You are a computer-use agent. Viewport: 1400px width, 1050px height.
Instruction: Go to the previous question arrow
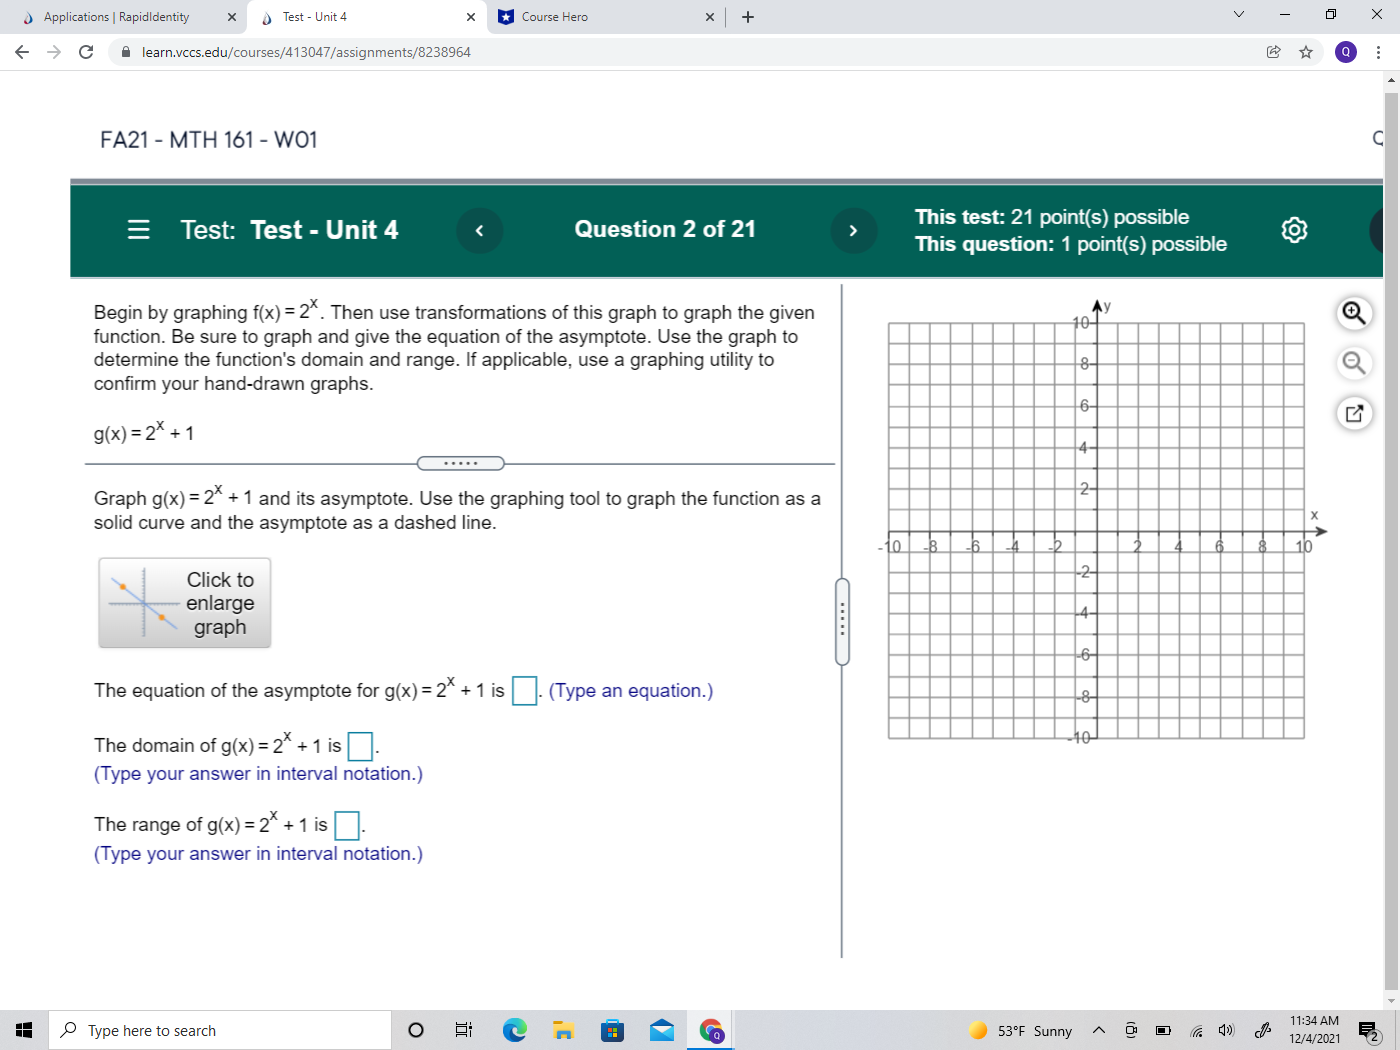pyautogui.click(x=480, y=230)
